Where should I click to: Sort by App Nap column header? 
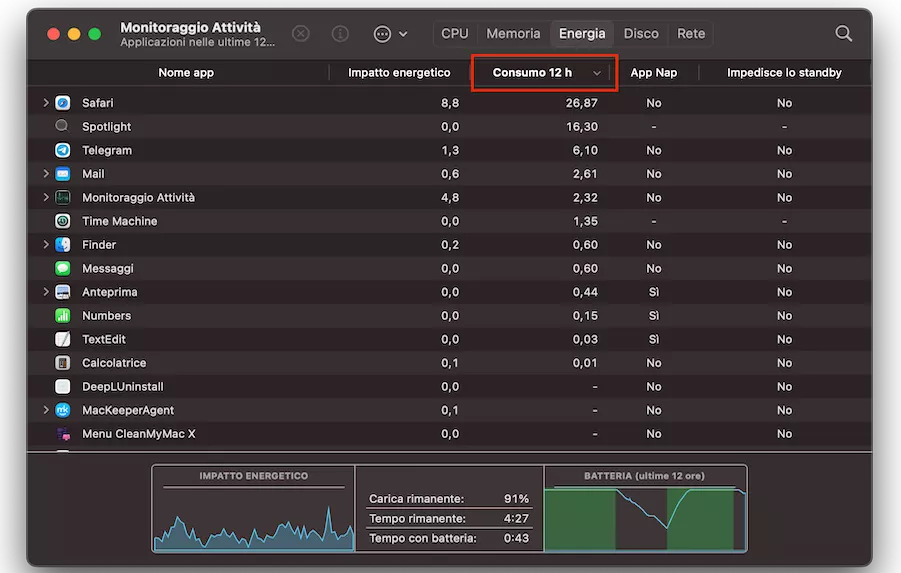(x=654, y=73)
